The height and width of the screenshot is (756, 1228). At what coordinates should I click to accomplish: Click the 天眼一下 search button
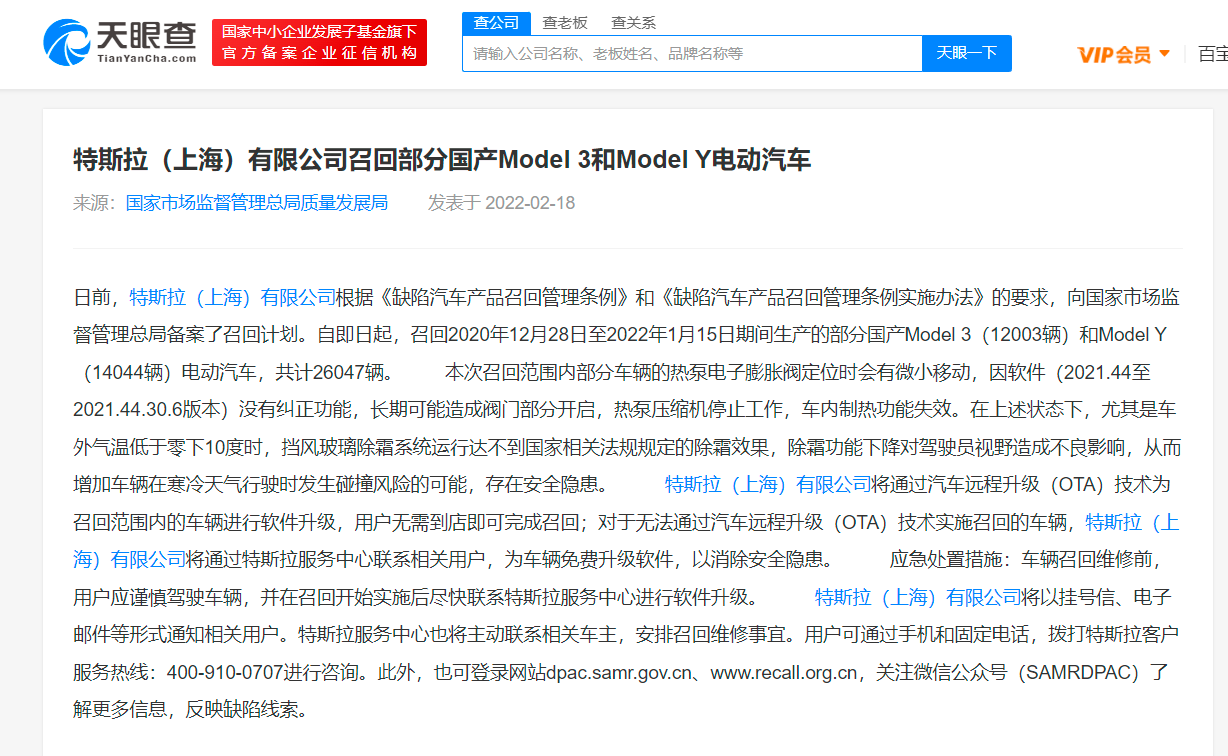[x=966, y=53]
